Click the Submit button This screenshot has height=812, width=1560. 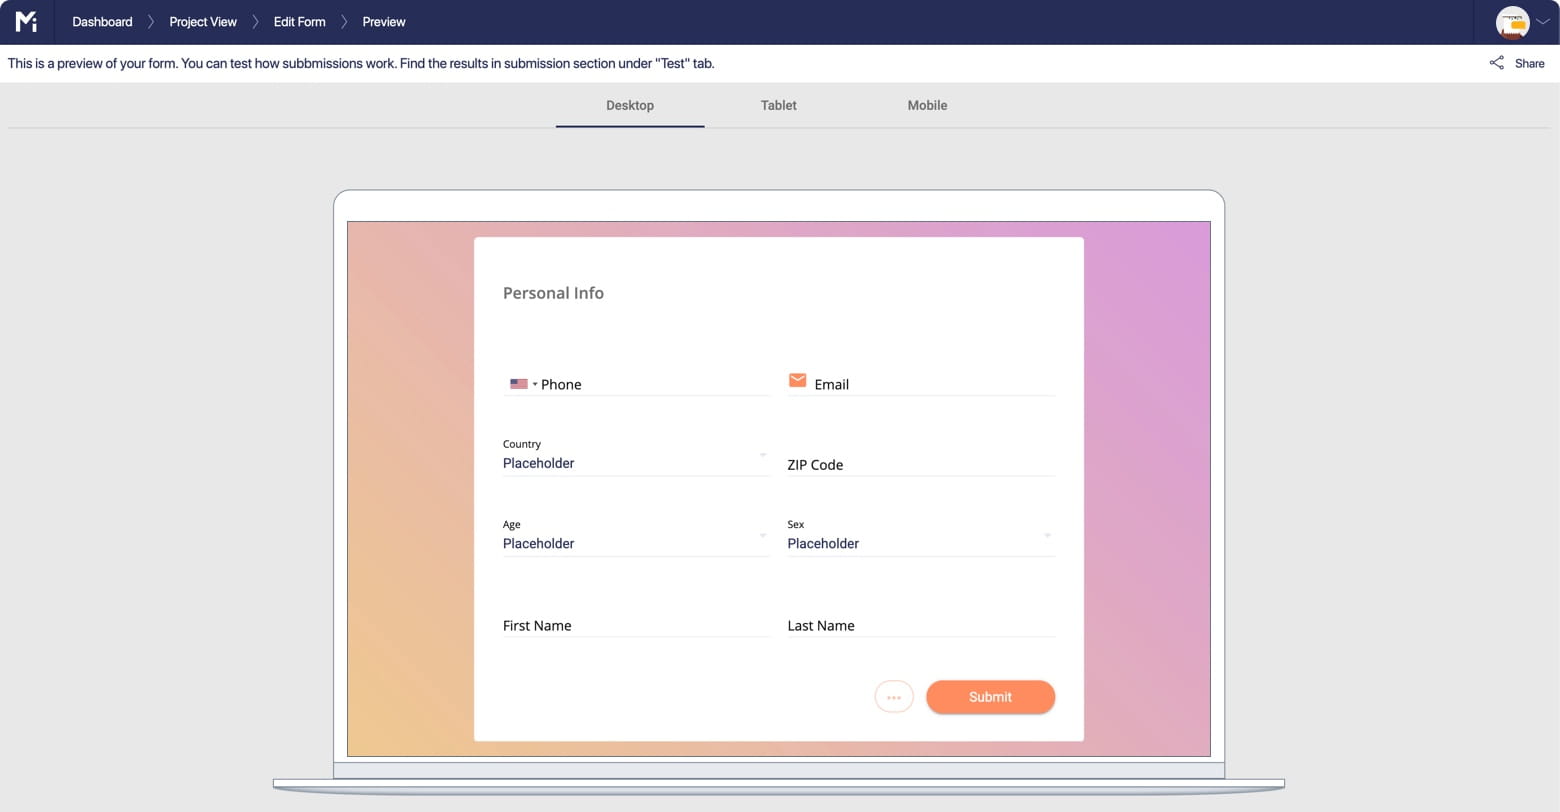pyautogui.click(x=990, y=696)
